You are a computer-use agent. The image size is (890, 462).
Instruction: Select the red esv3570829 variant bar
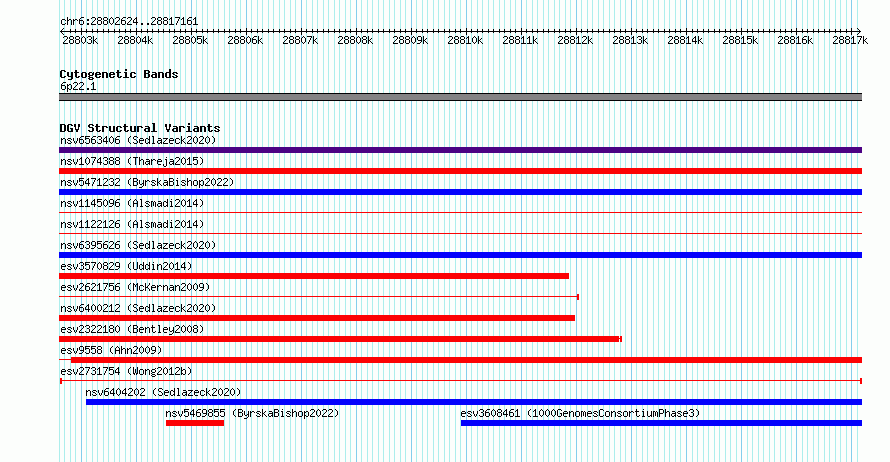314,276
